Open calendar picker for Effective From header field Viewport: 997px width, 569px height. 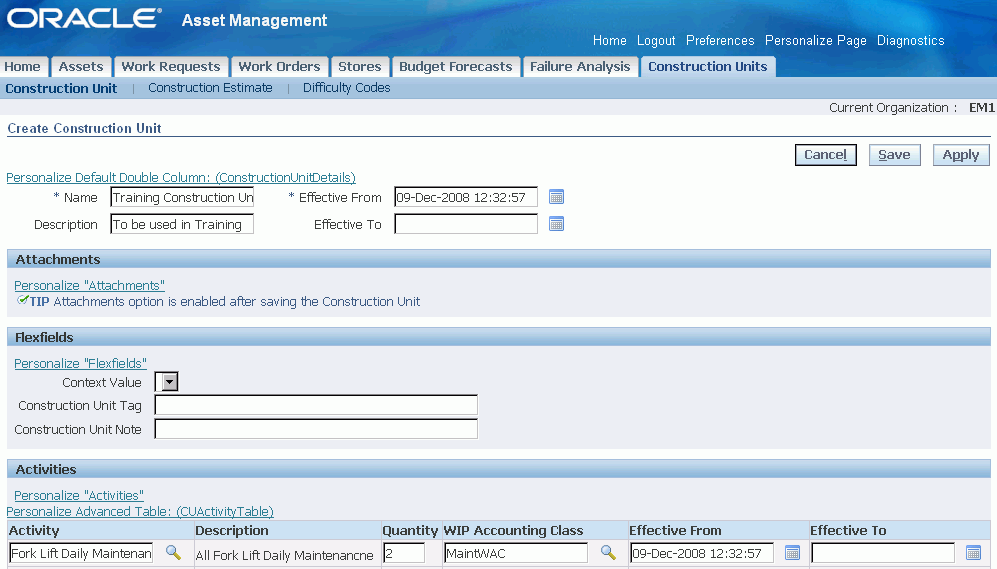(556, 197)
